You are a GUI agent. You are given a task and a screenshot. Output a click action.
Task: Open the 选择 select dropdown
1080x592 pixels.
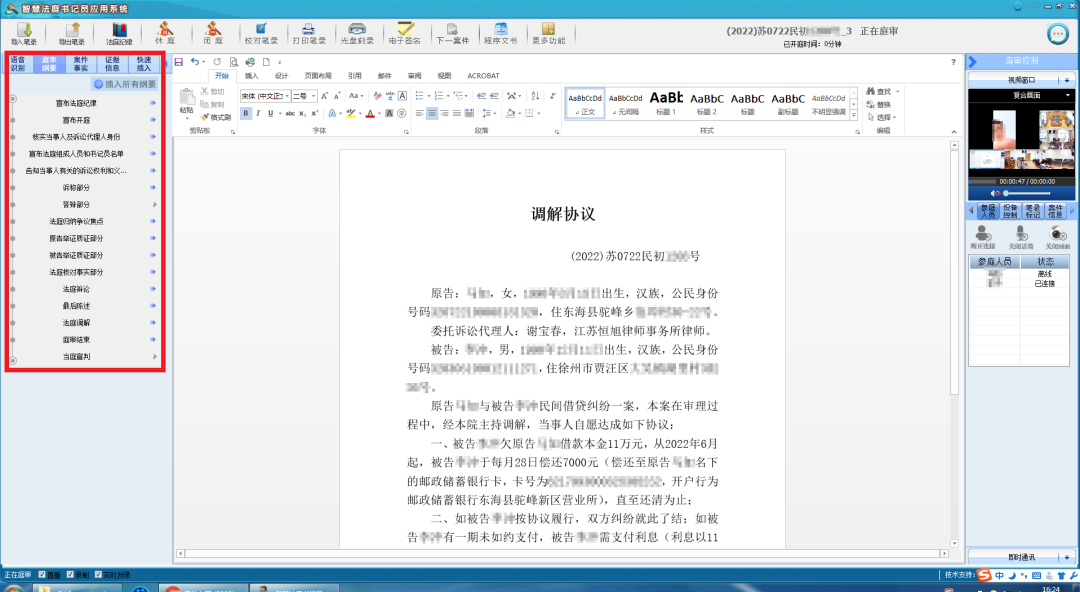pyautogui.click(x=881, y=117)
